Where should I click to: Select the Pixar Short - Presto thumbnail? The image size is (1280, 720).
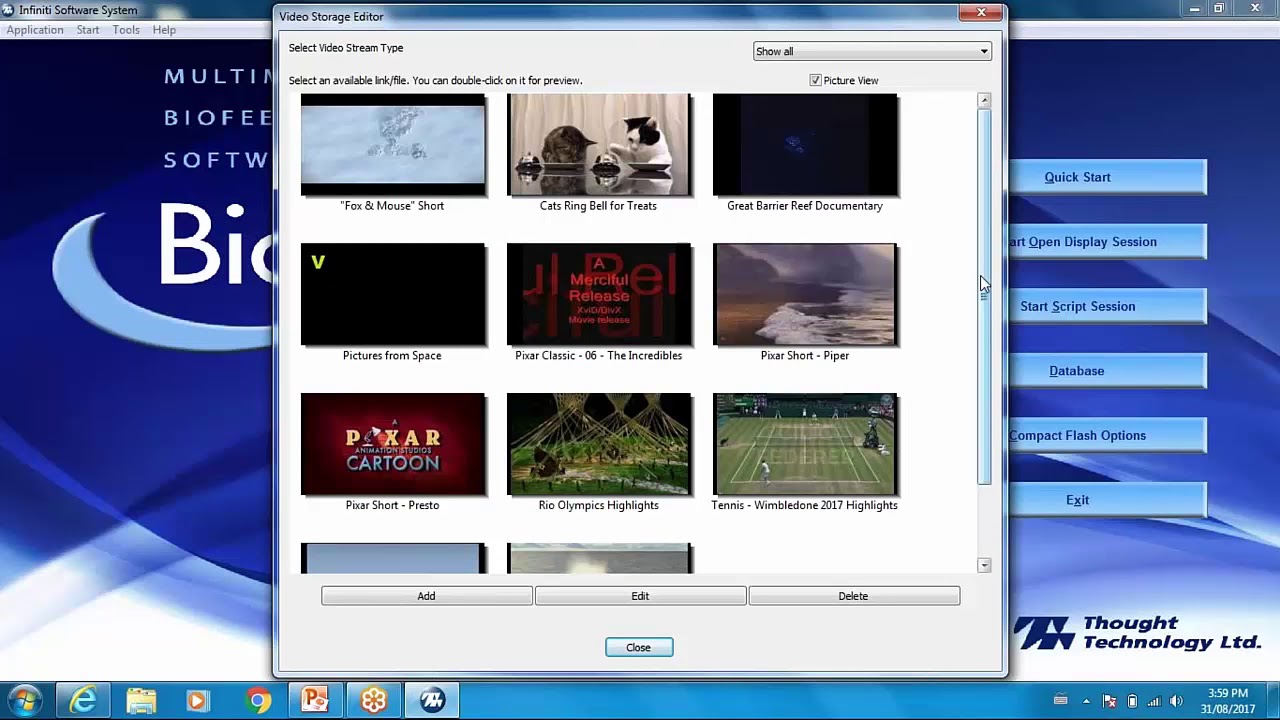click(393, 445)
